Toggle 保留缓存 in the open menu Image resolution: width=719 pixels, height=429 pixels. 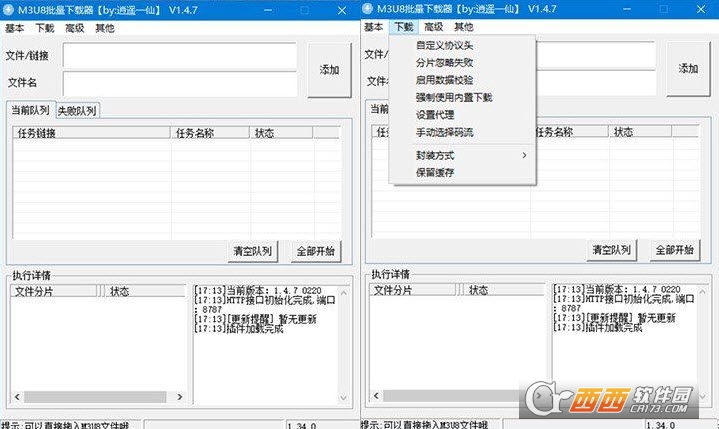pos(435,172)
